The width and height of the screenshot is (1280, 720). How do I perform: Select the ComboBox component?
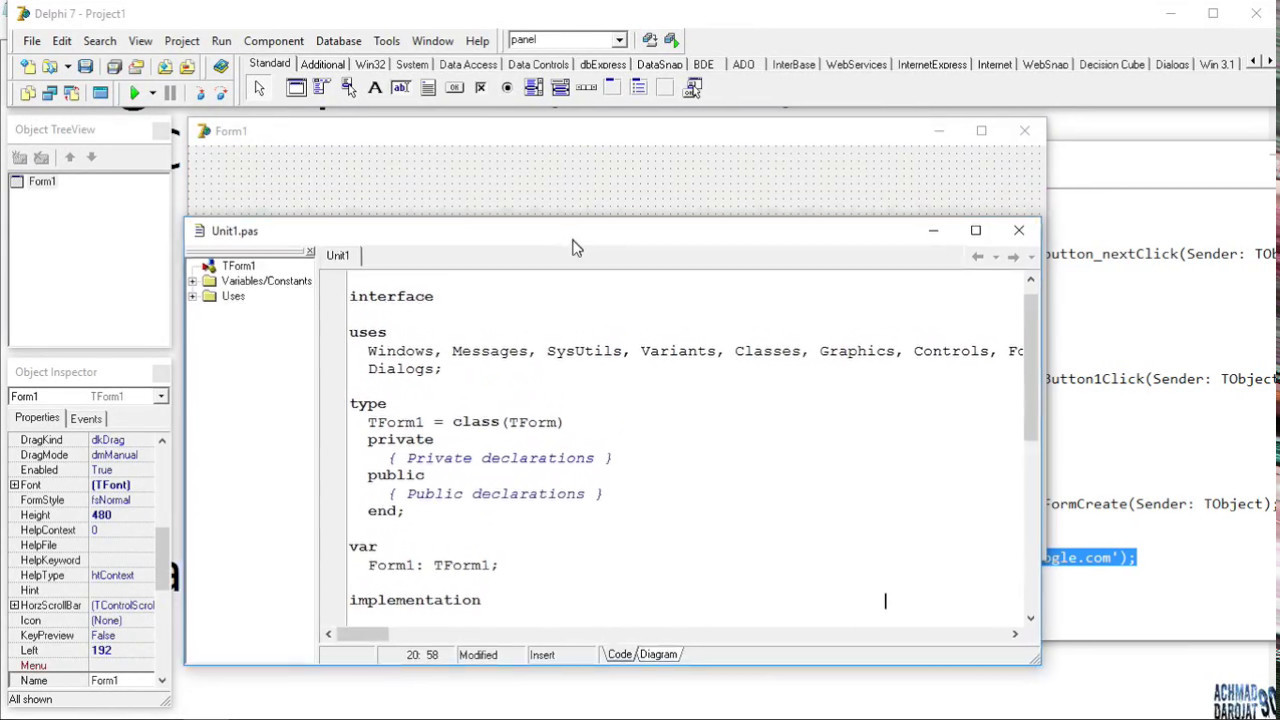click(560, 88)
